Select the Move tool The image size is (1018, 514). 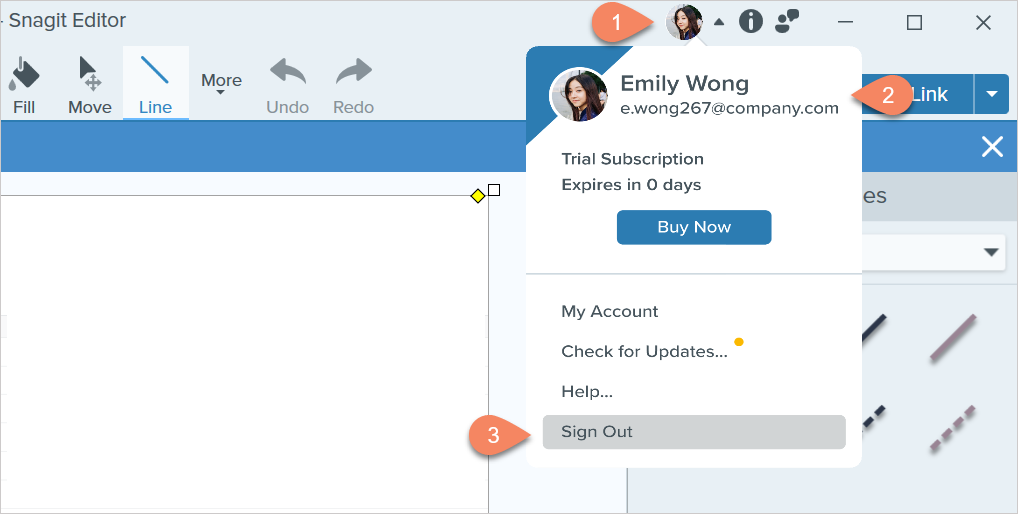90,86
